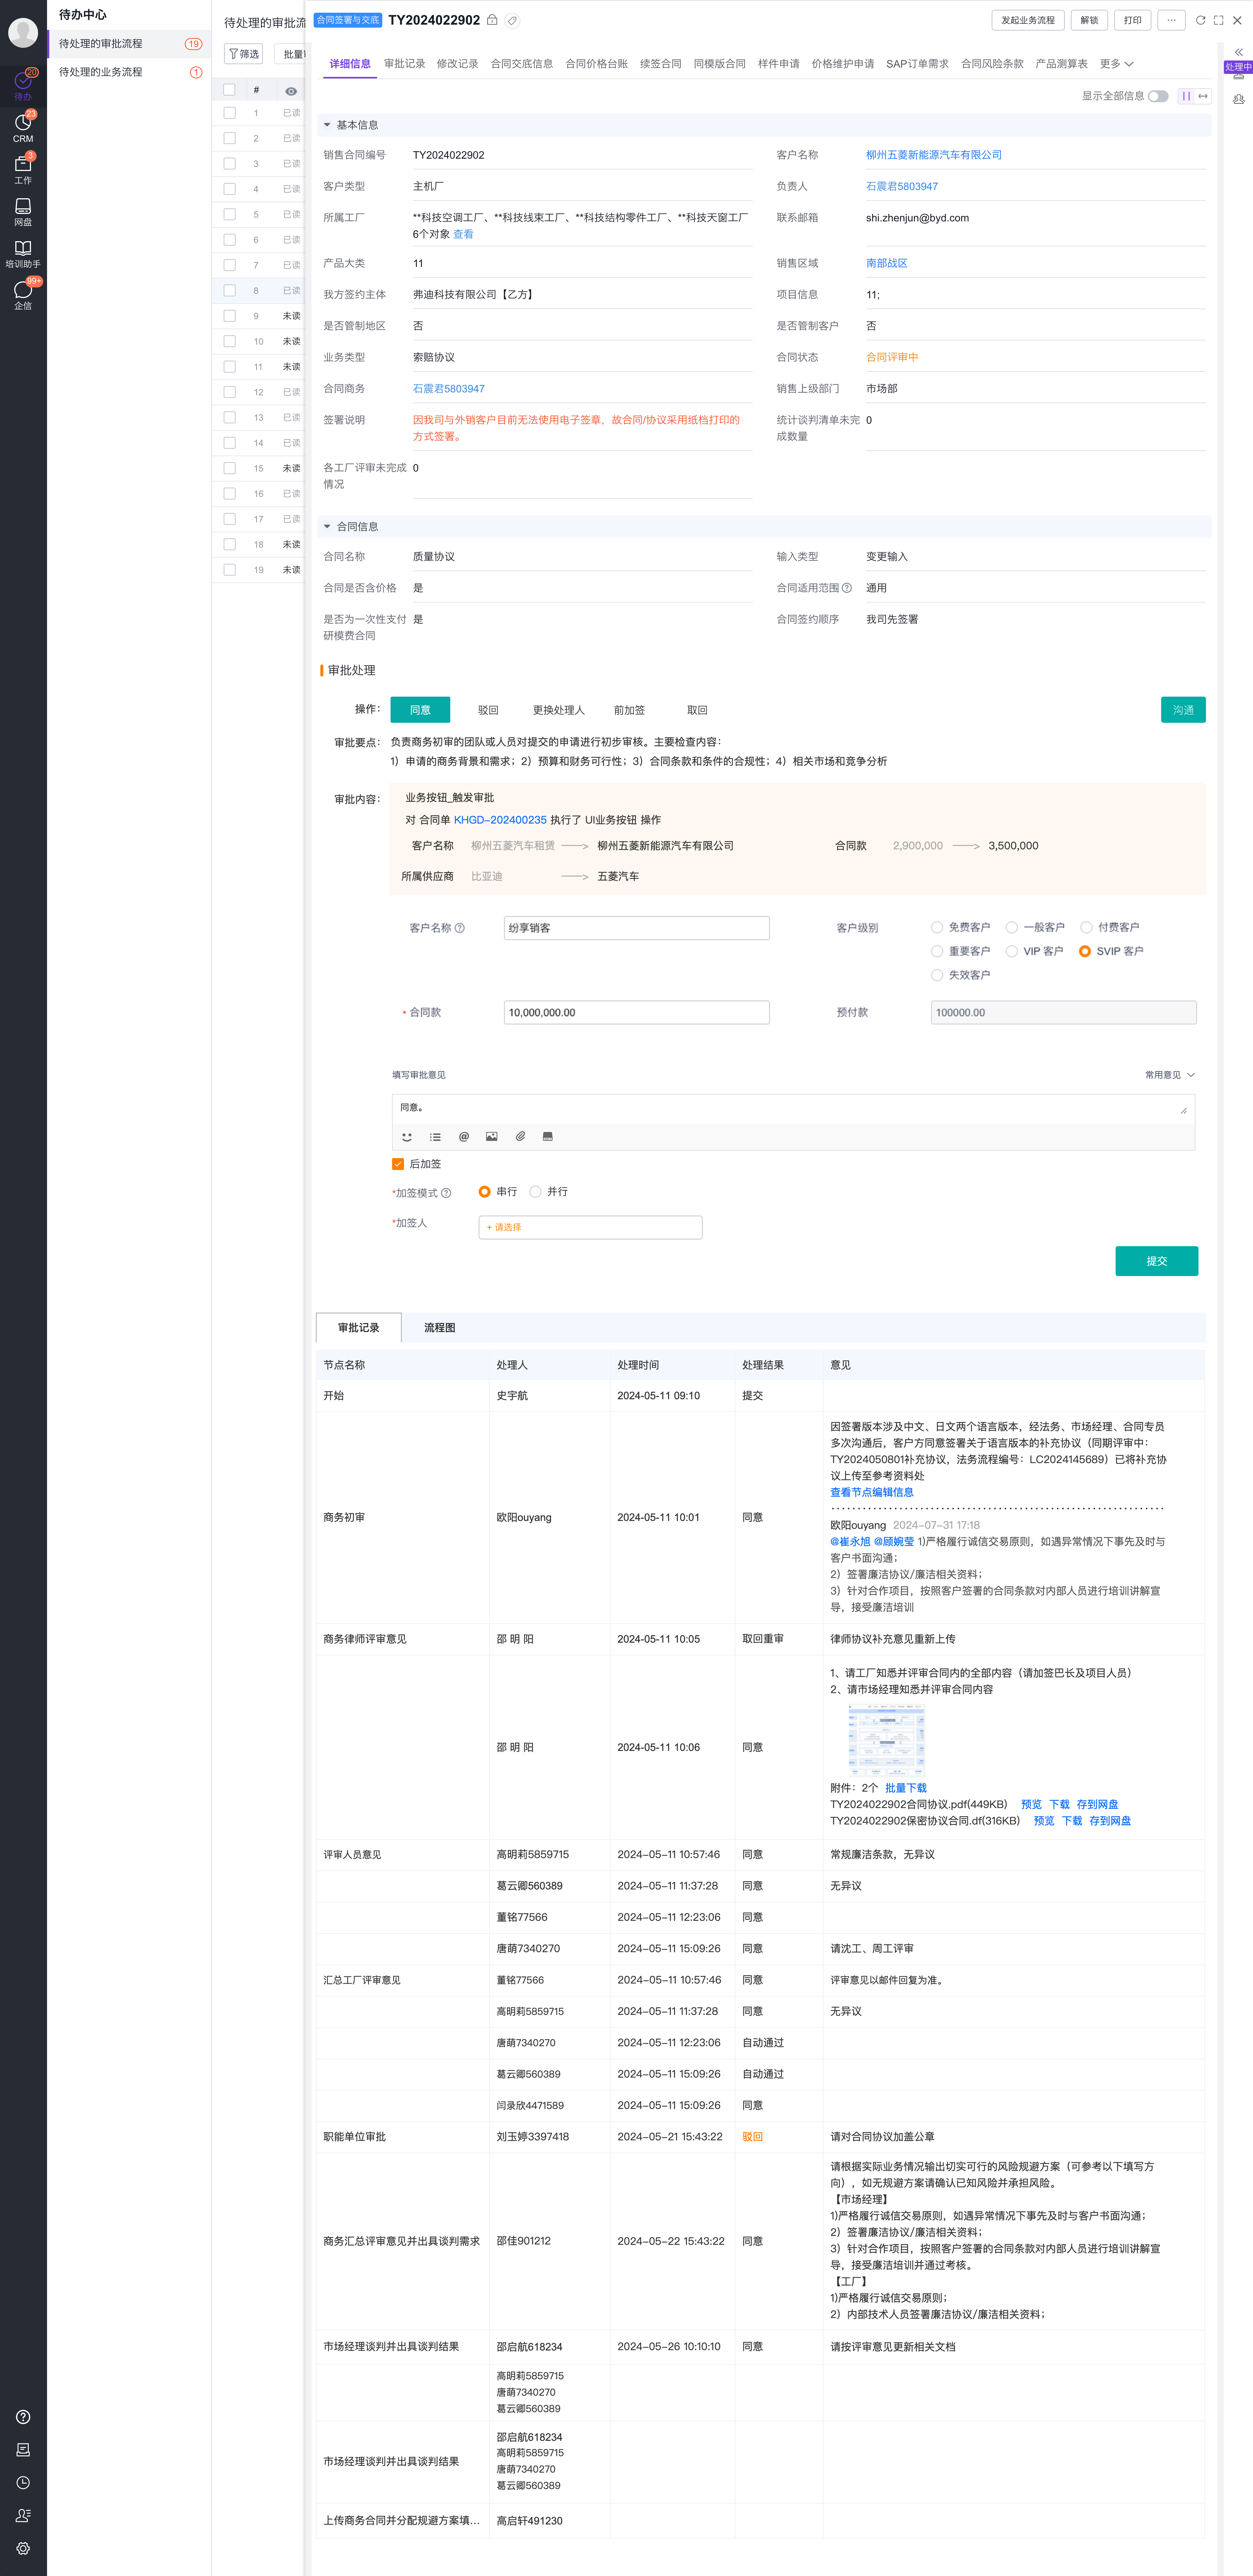Click the 解锁 unlock button
This screenshot has height=2576, width=1253.
pyautogui.click(x=1089, y=20)
